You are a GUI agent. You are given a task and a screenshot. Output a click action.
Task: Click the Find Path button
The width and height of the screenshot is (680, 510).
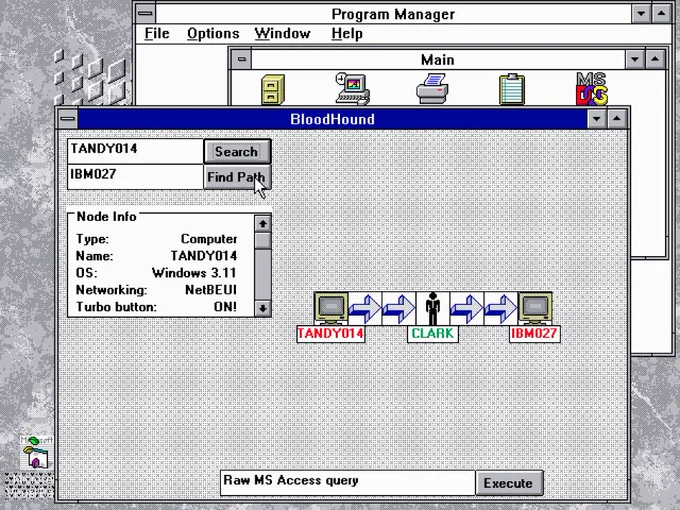[237, 177]
